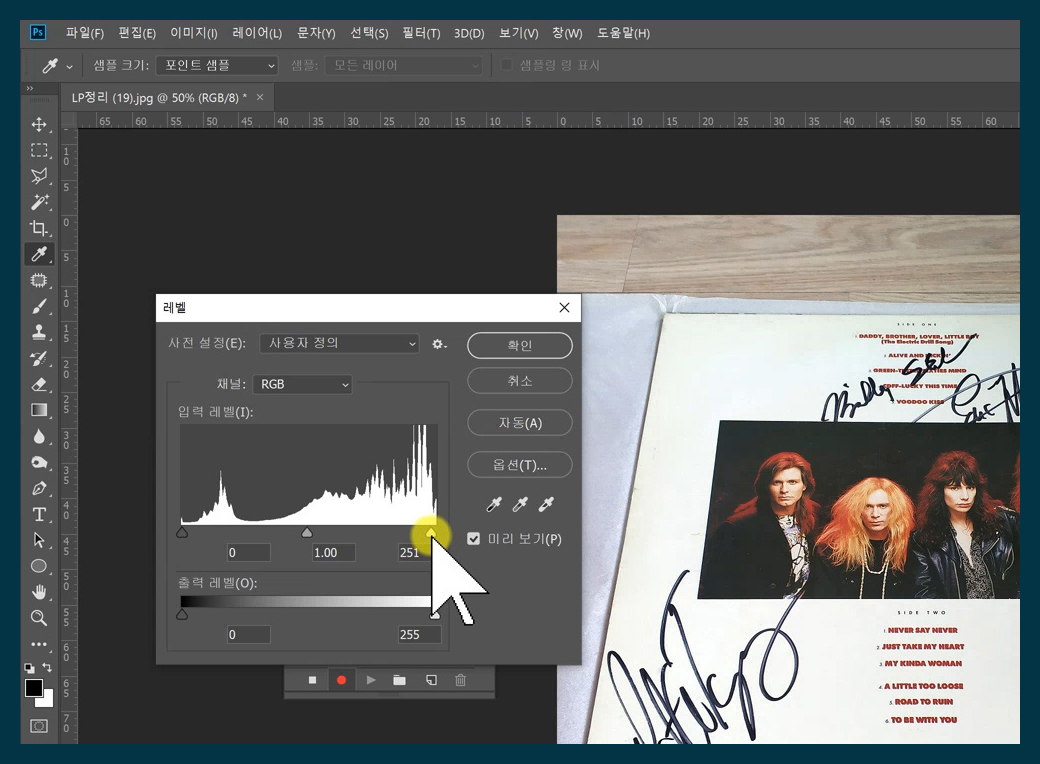Toggle the preview checkbox in Levels

tap(473, 539)
